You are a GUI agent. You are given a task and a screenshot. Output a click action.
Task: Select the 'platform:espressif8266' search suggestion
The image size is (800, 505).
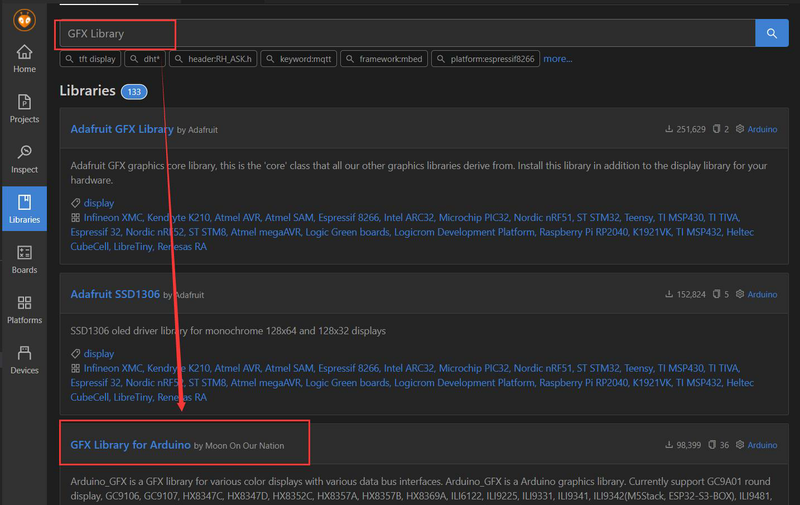pyautogui.click(x=486, y=59)
